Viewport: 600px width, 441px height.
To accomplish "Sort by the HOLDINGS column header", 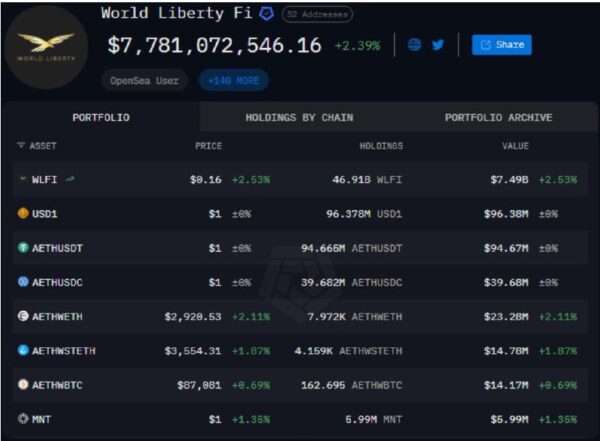I will tap(381, 146).
